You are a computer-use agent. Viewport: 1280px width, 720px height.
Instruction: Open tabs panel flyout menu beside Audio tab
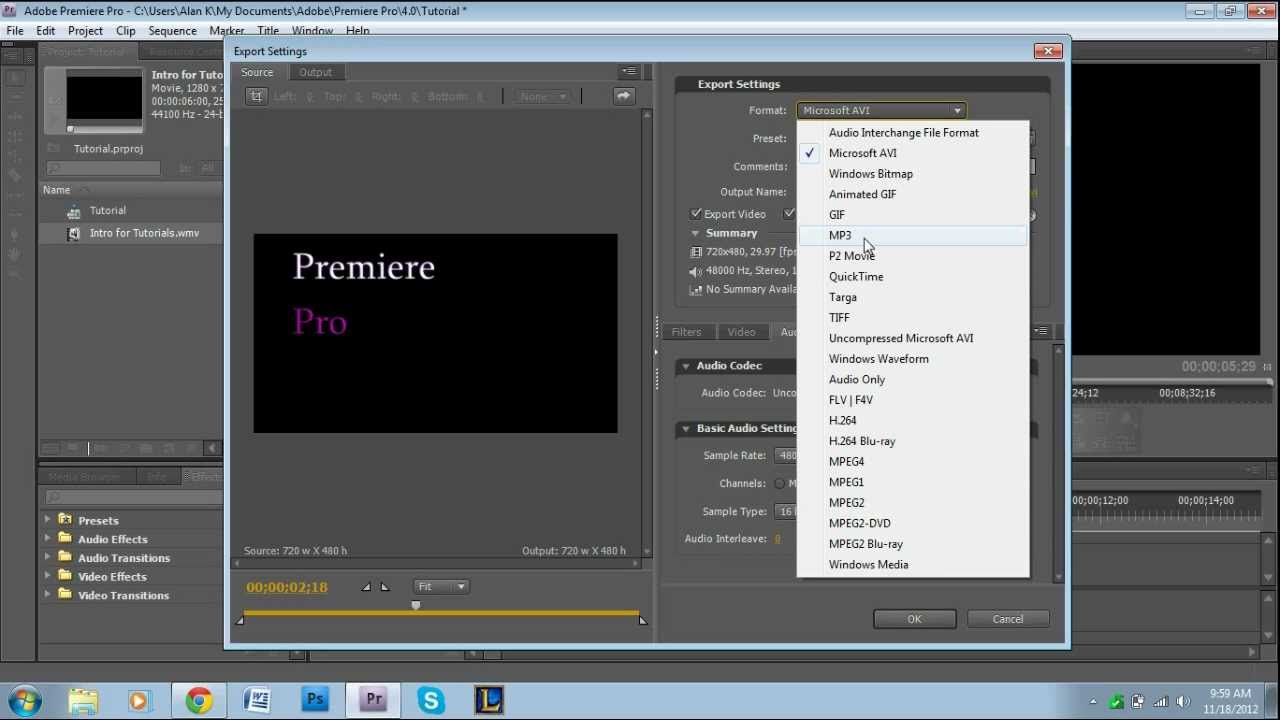coord(1041,331)
